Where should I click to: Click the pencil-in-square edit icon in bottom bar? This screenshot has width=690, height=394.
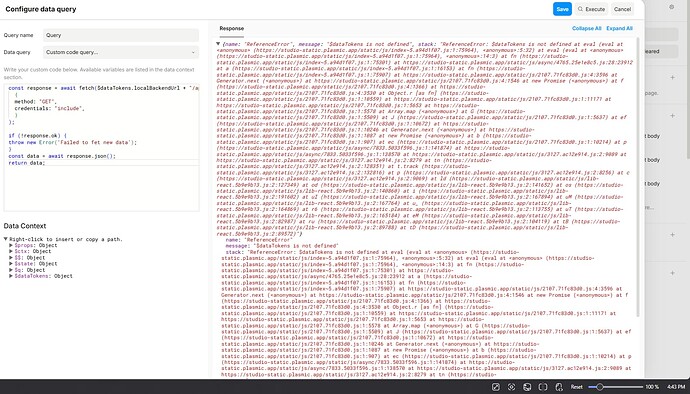click(x=495, y=387)
